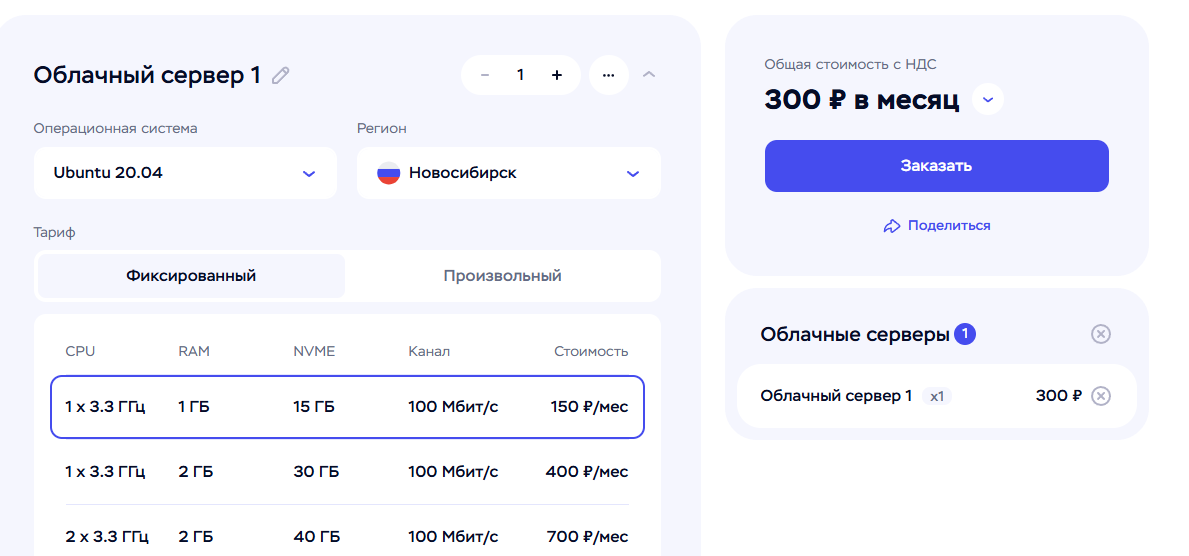
Task: Switch to the Произвольный tariff tab
Action: [x=502, y=276]
